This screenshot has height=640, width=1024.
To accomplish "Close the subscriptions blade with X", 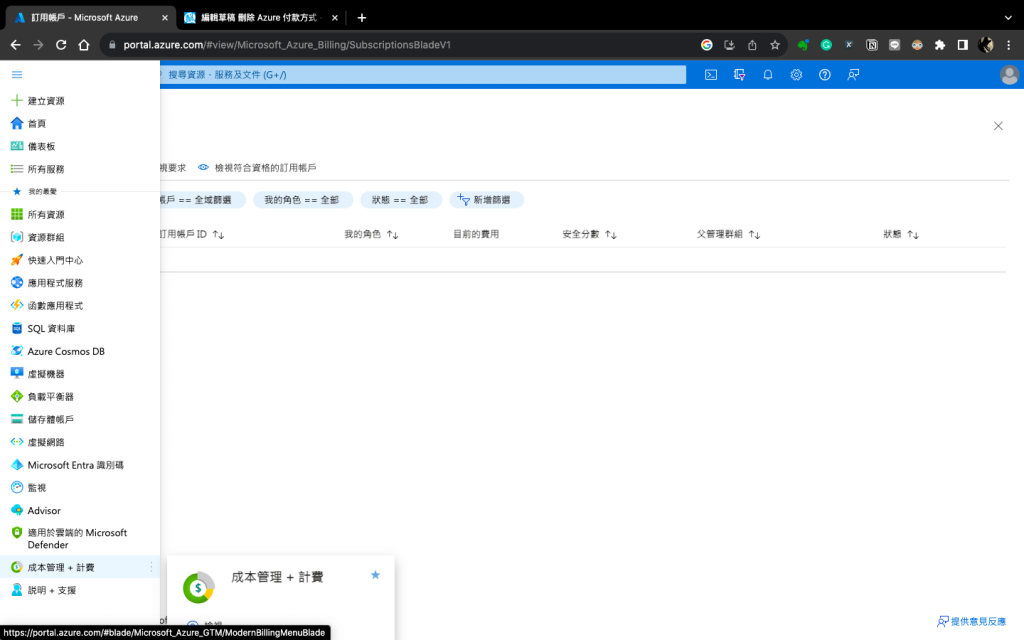I will pos(998,126).
